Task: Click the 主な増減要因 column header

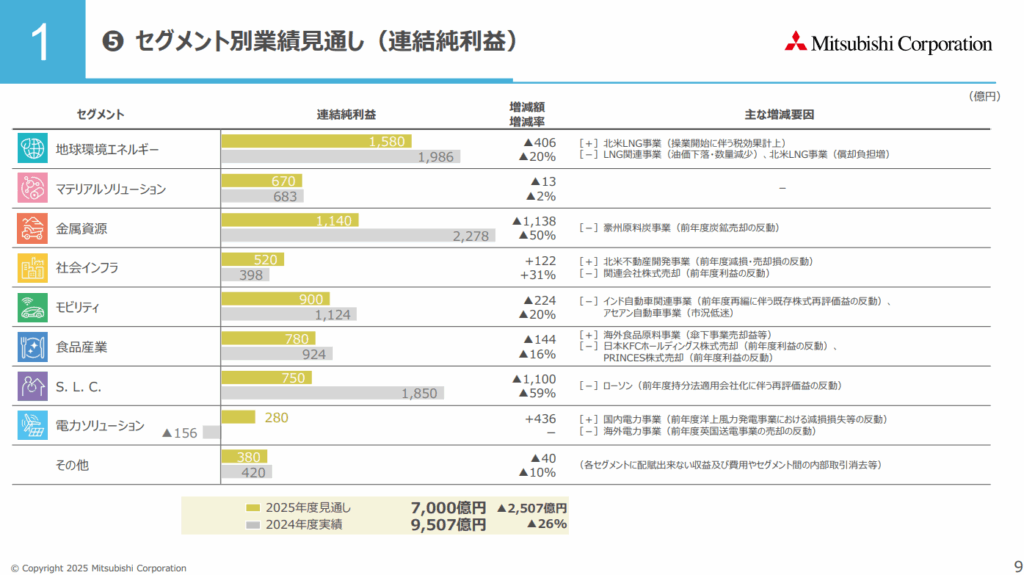Action: tap(779, 114)
